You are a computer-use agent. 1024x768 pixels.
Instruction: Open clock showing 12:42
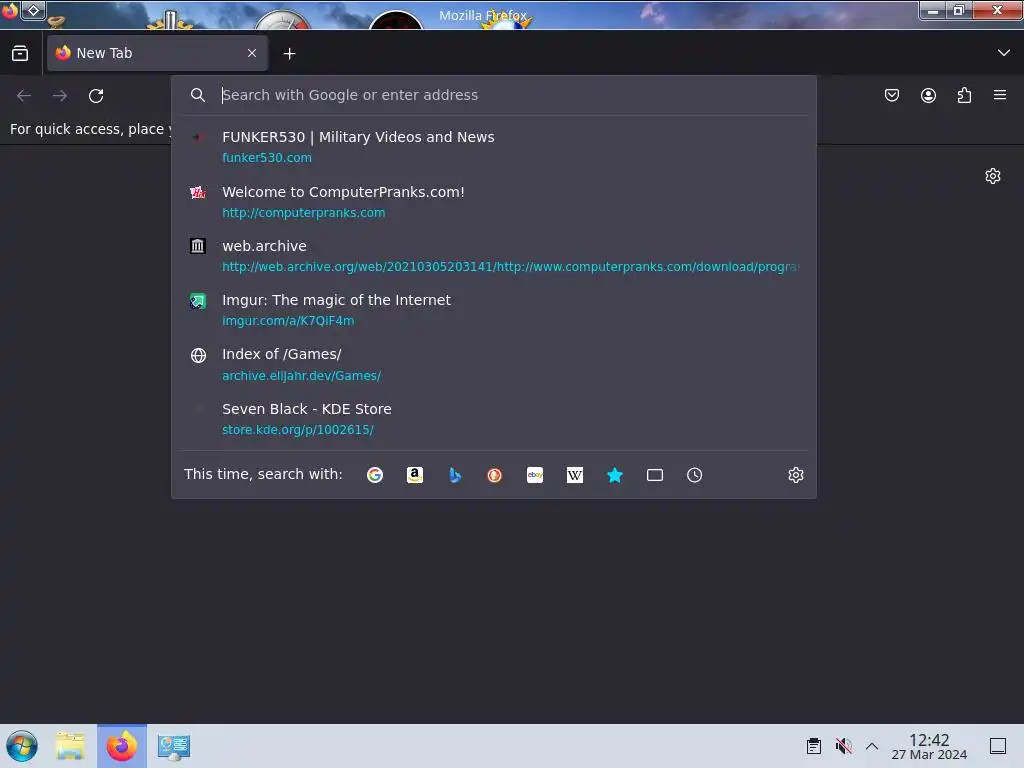click(929, 746)
